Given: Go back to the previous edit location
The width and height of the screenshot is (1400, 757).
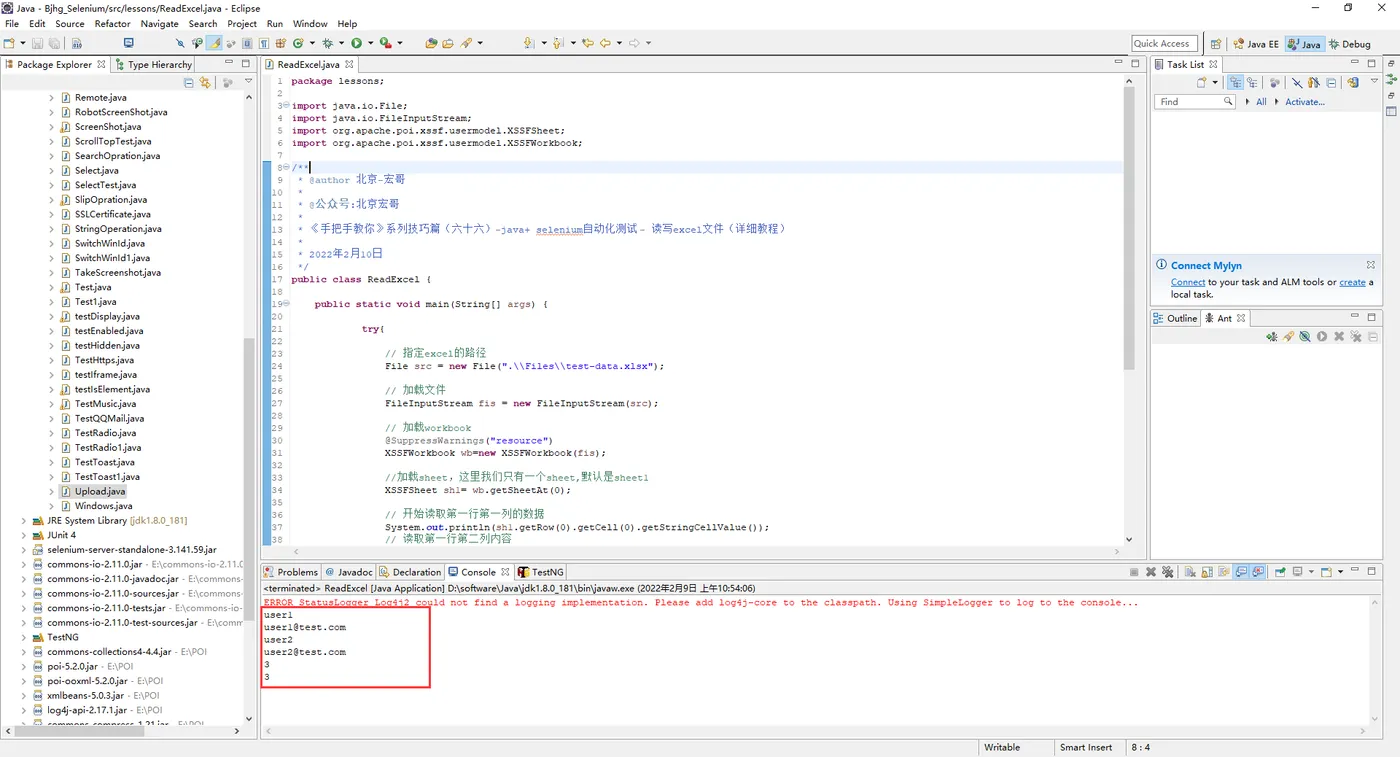Looking at the screenshot, I should coord(588,43).
